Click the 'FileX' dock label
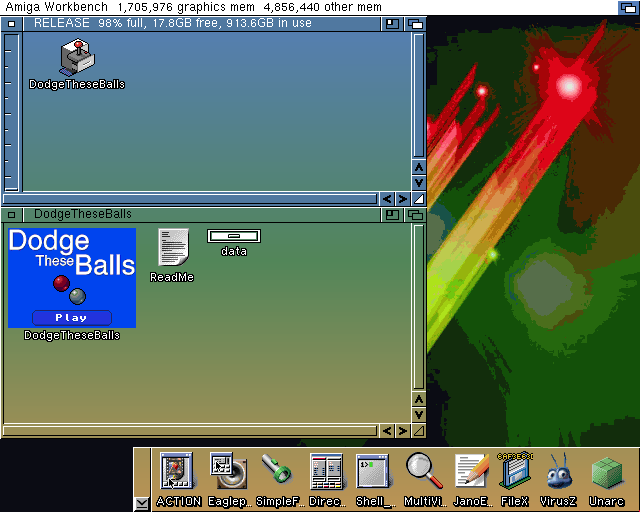The image size is (640, 512). 515,501
